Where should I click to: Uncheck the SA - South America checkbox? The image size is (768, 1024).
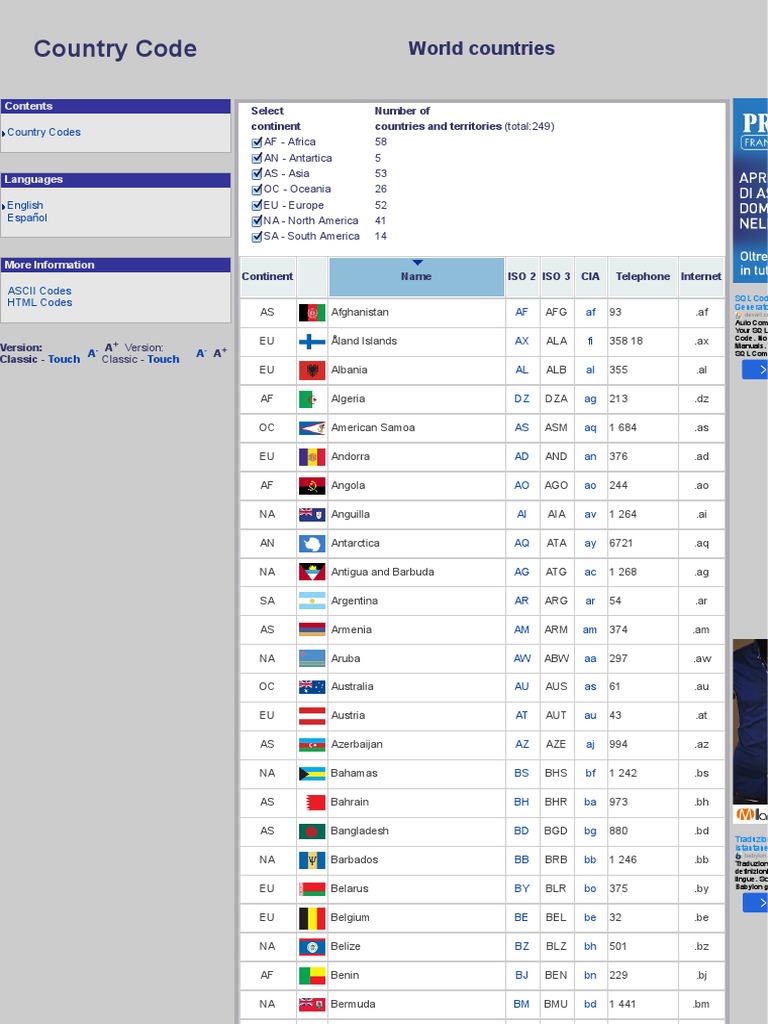pos(257,236)
